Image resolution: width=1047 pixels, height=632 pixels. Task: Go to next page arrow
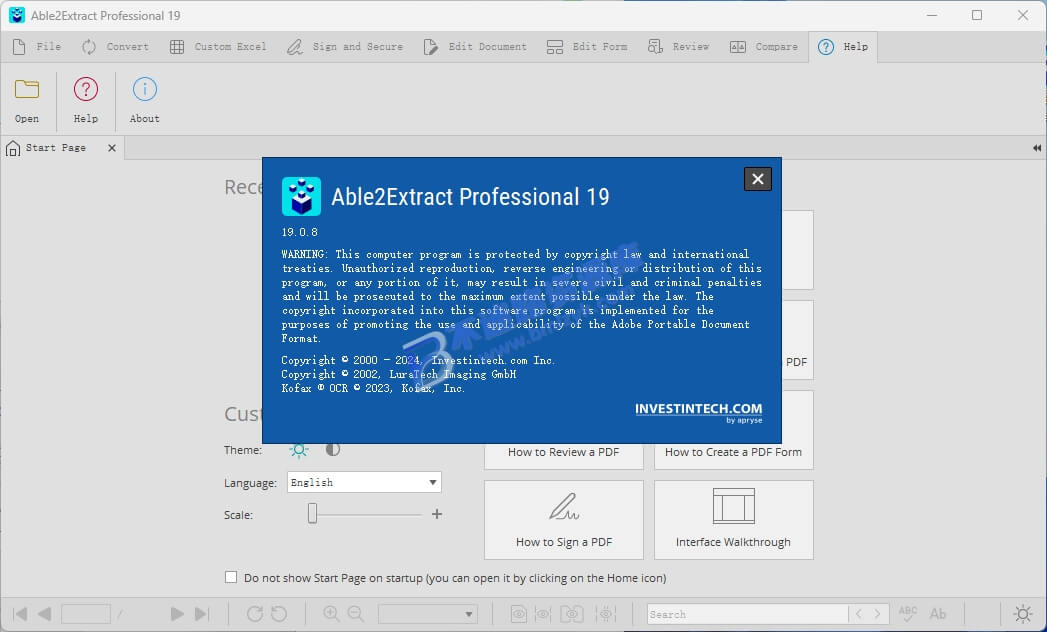coord(176,614)
